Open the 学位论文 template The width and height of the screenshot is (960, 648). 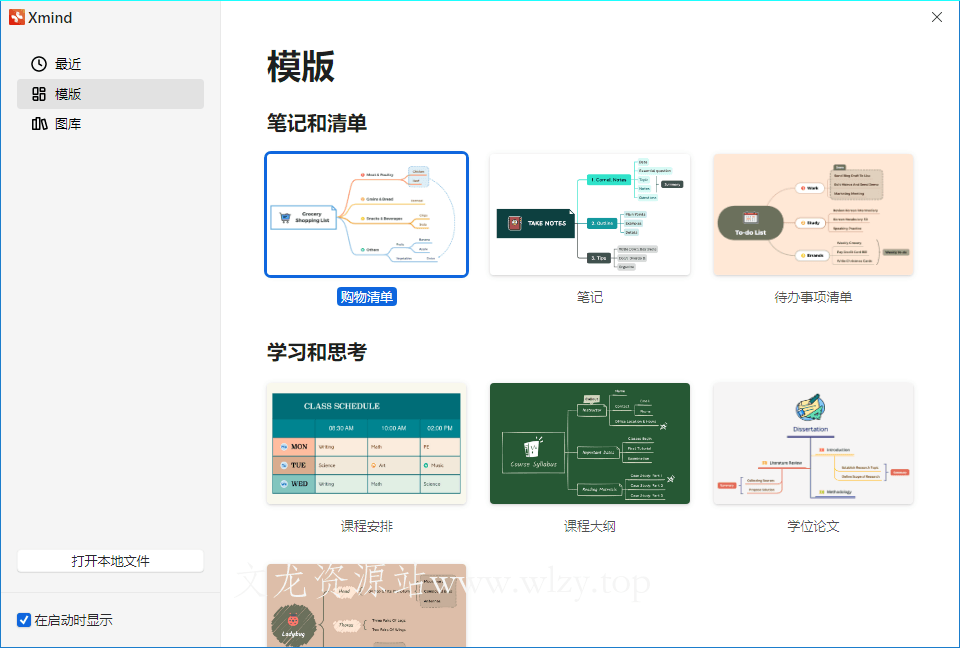coord(812,444)
